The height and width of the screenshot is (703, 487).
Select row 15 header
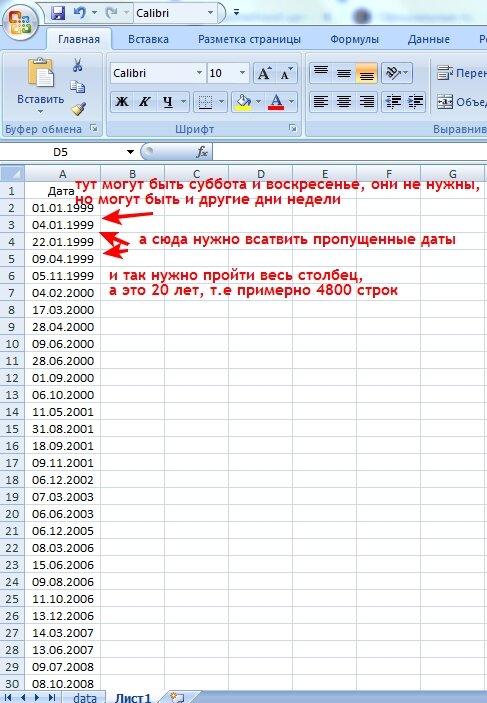click(12, 429)
